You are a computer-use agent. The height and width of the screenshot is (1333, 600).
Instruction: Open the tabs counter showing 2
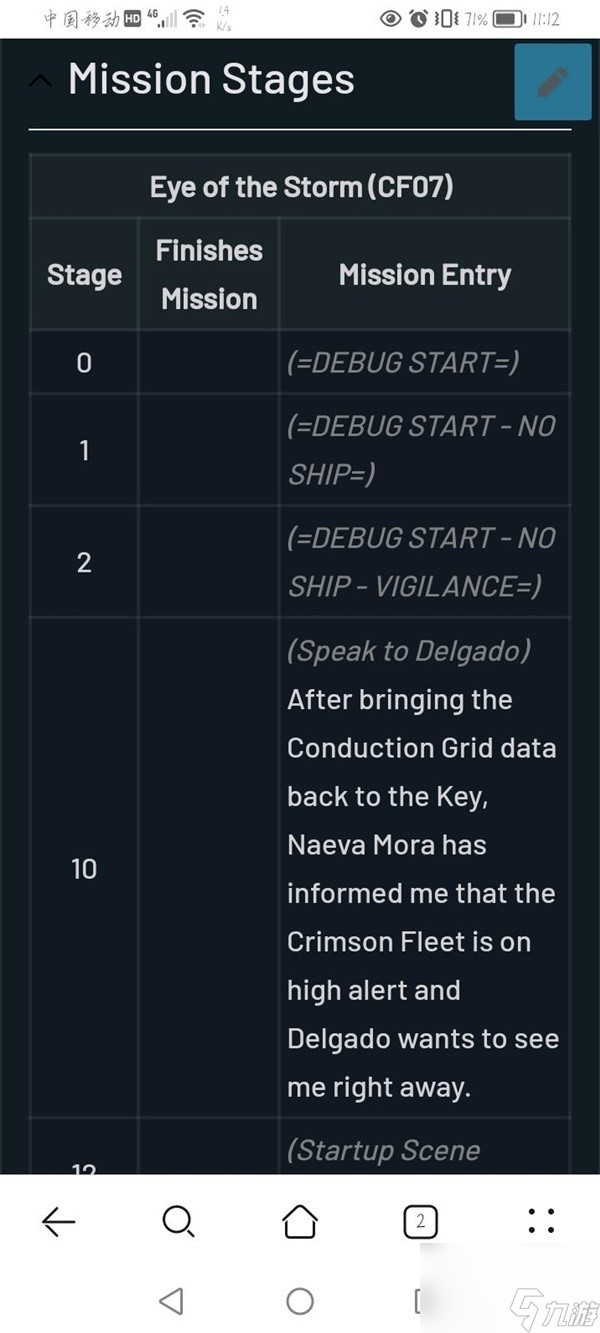coord(420,1221)
